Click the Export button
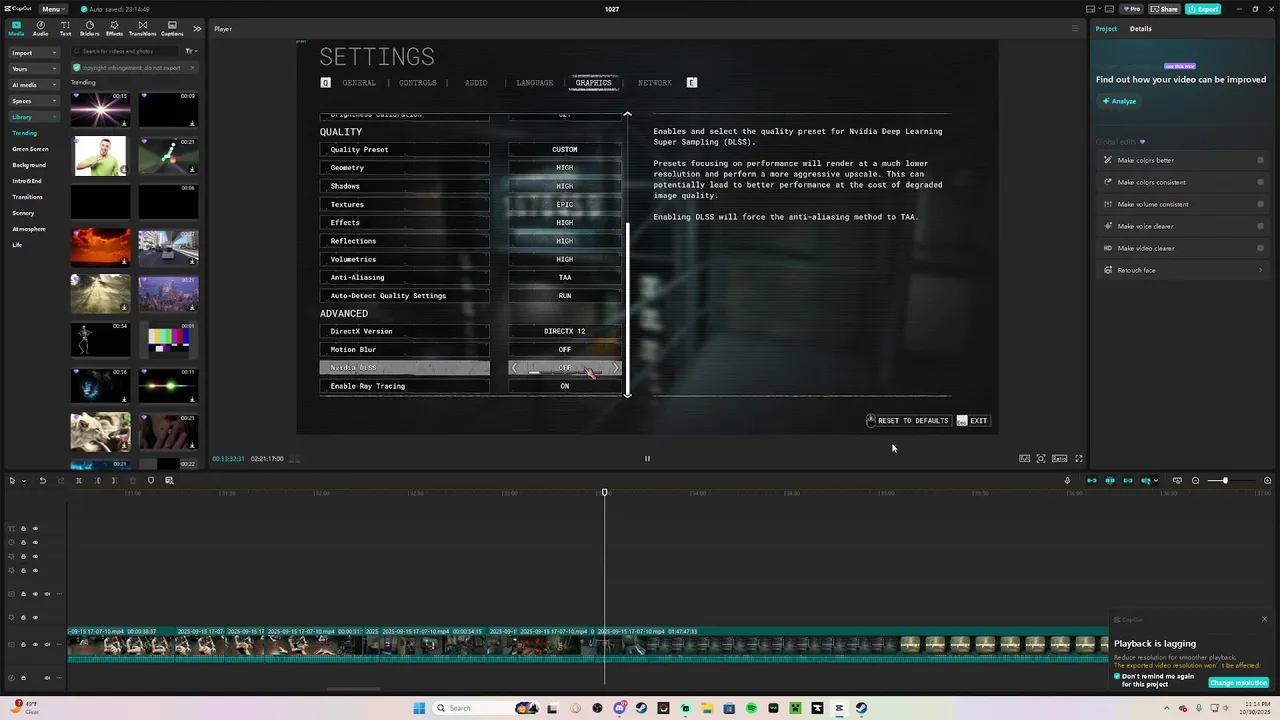This screenshot has height=720, width=1280. coord(1203,9)
